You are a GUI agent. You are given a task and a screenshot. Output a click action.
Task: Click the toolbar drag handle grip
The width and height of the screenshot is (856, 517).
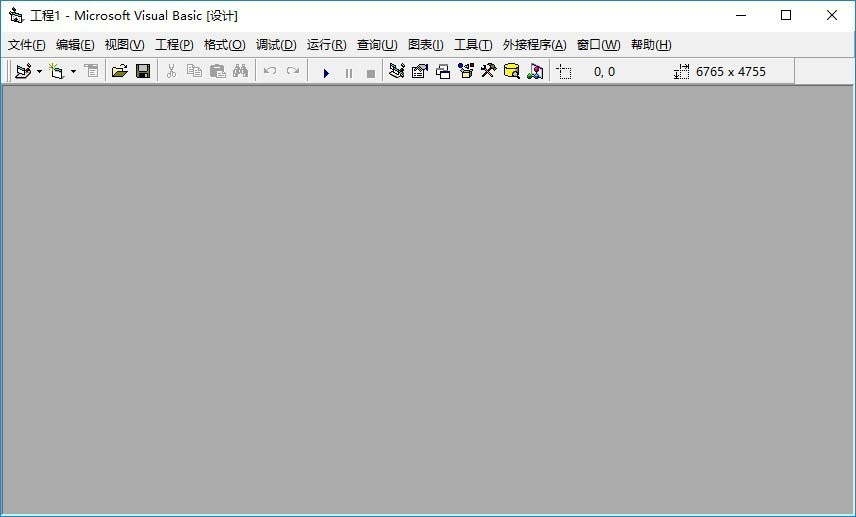click(x=9, y=72)
